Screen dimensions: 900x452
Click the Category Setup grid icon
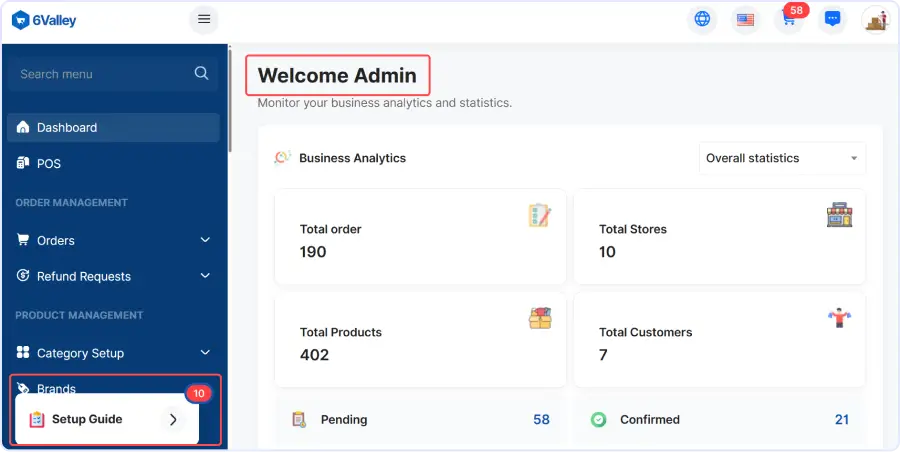23,352
